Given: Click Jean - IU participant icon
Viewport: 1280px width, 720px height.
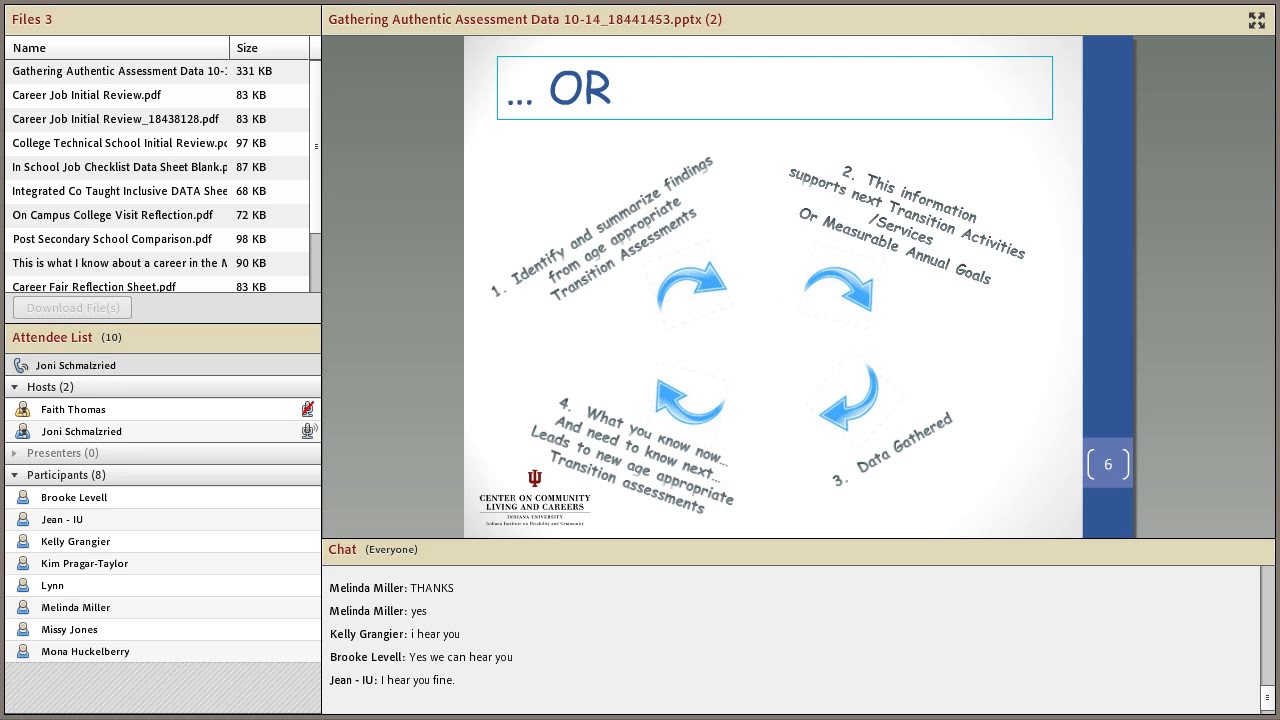Looking at the screenshot, I should click(x=23, y=519).
